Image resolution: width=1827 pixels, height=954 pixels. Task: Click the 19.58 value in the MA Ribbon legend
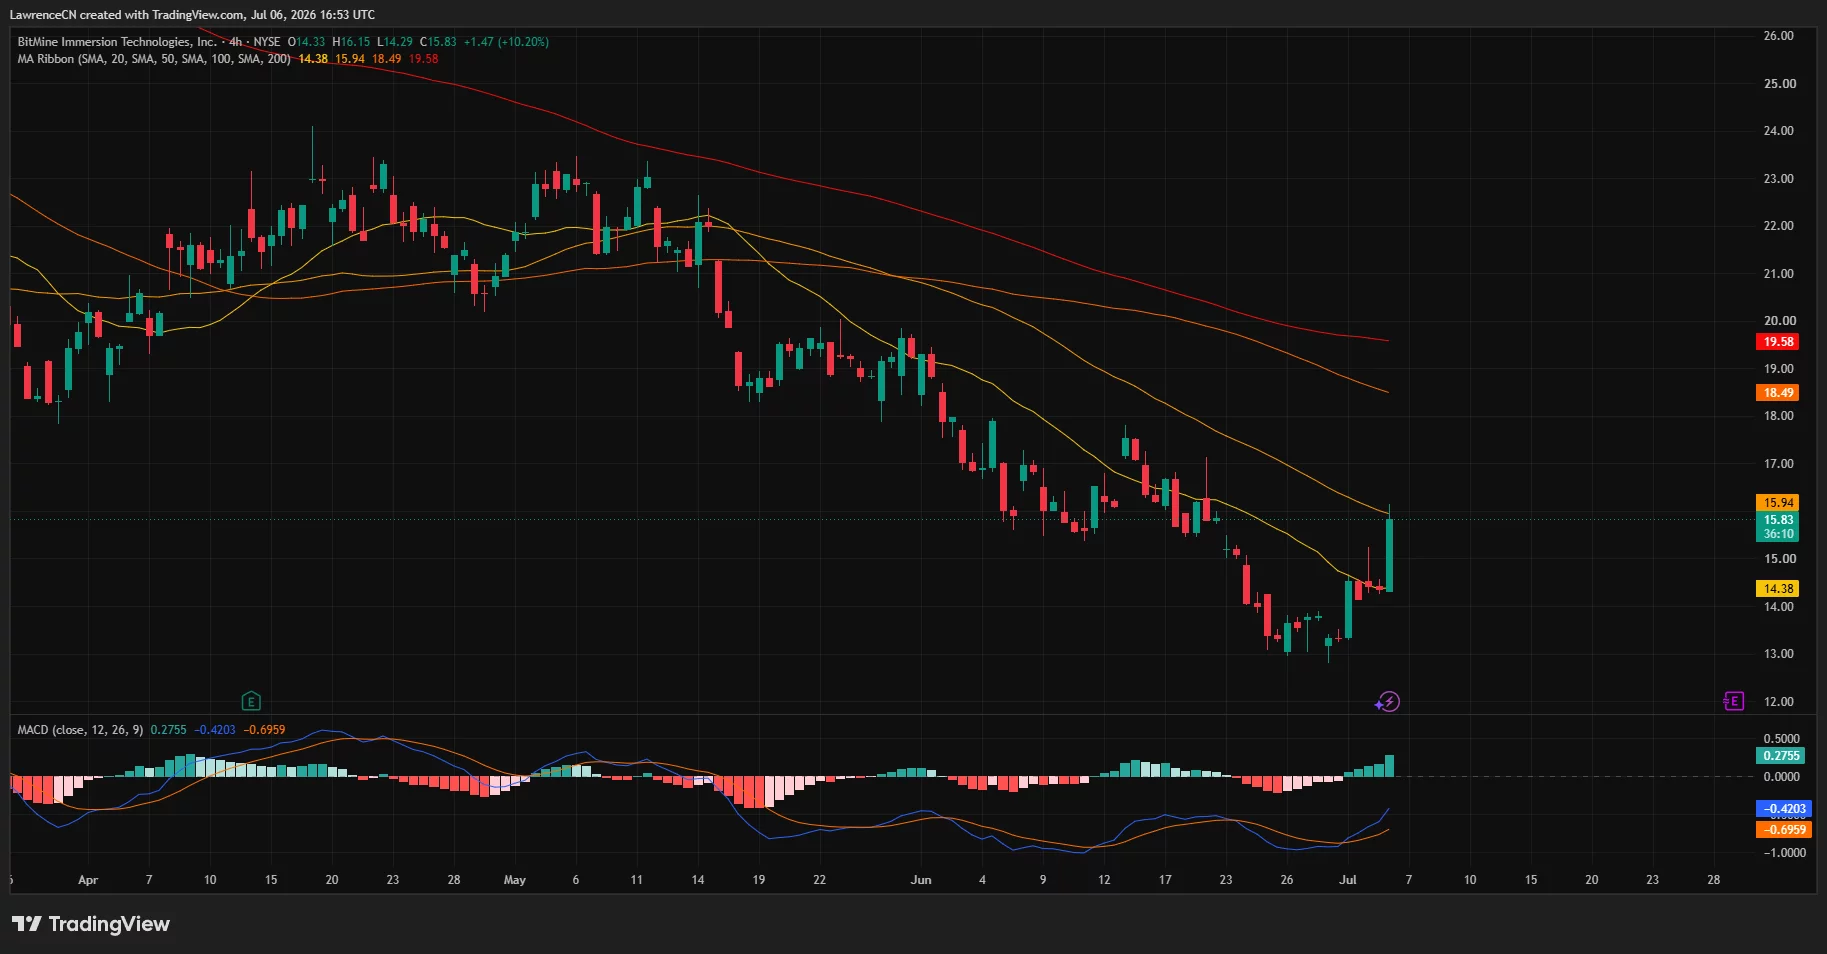(x=423, y=59)
